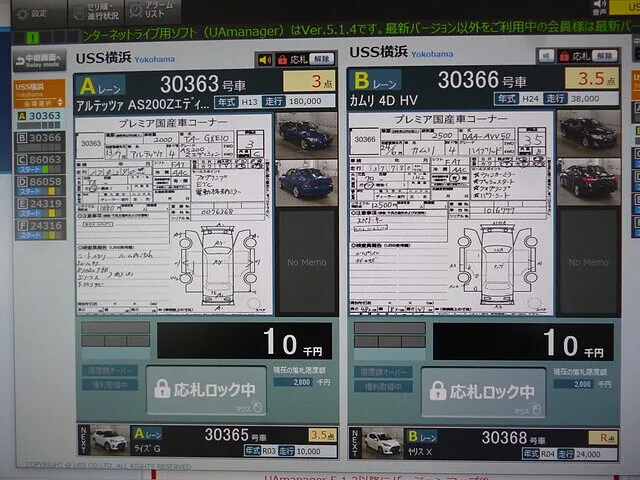Open the rear photo of black Camry
Image resolution: width=640 pixels, height=480 pixels.
(x=589, y=181)
